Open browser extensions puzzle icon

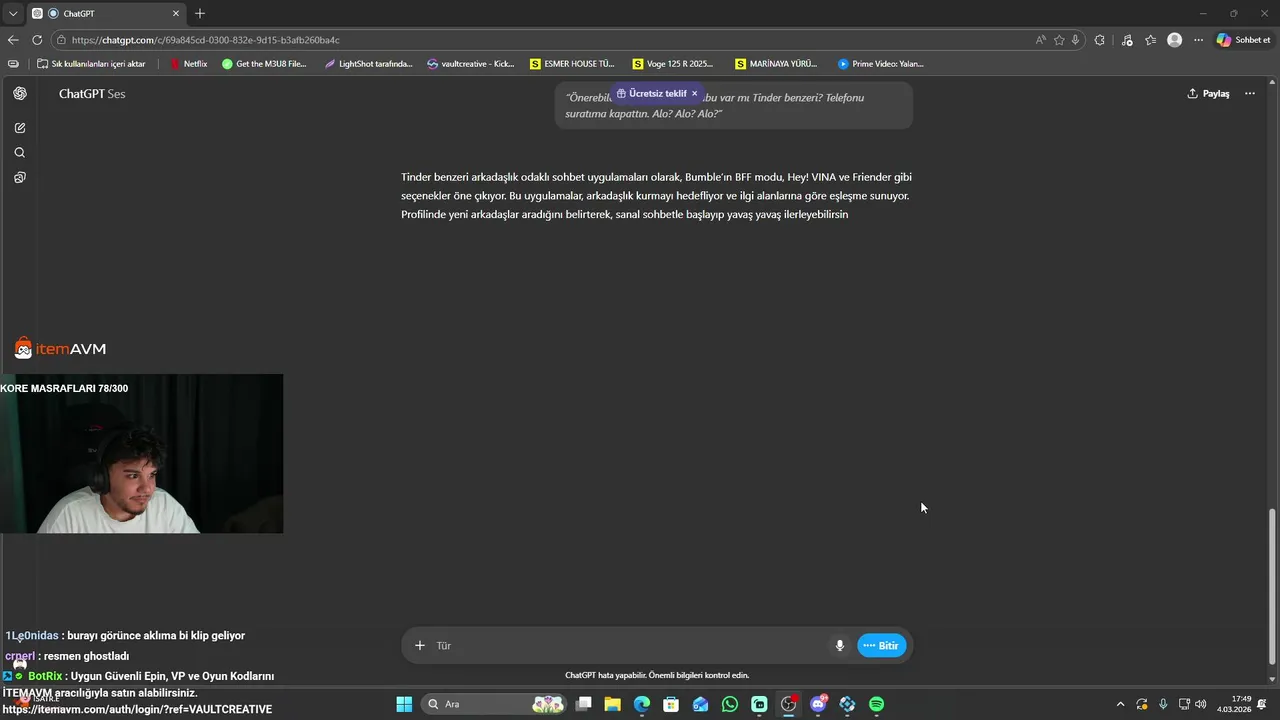[x=1100, y=40]
